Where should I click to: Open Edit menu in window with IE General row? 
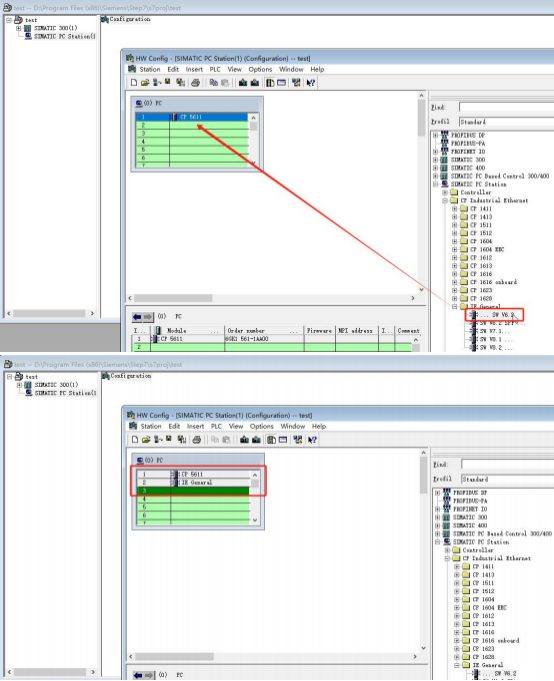[174, 426]
